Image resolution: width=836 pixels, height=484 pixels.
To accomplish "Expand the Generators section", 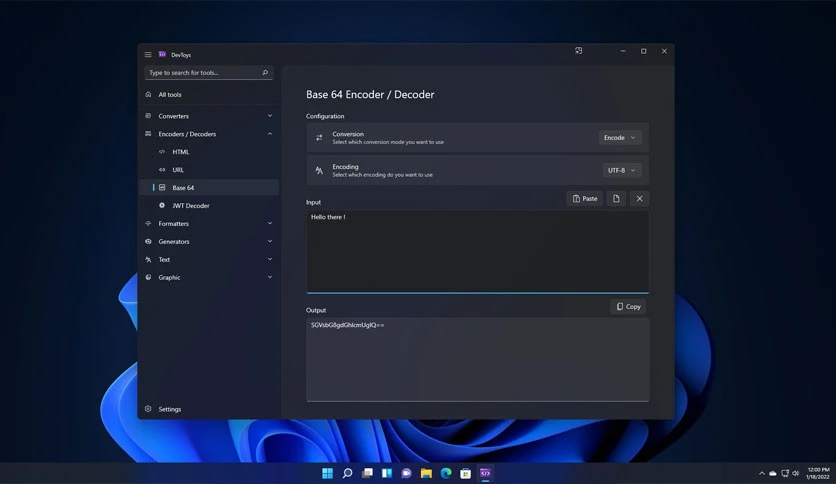I will click(x=270, y=241).
